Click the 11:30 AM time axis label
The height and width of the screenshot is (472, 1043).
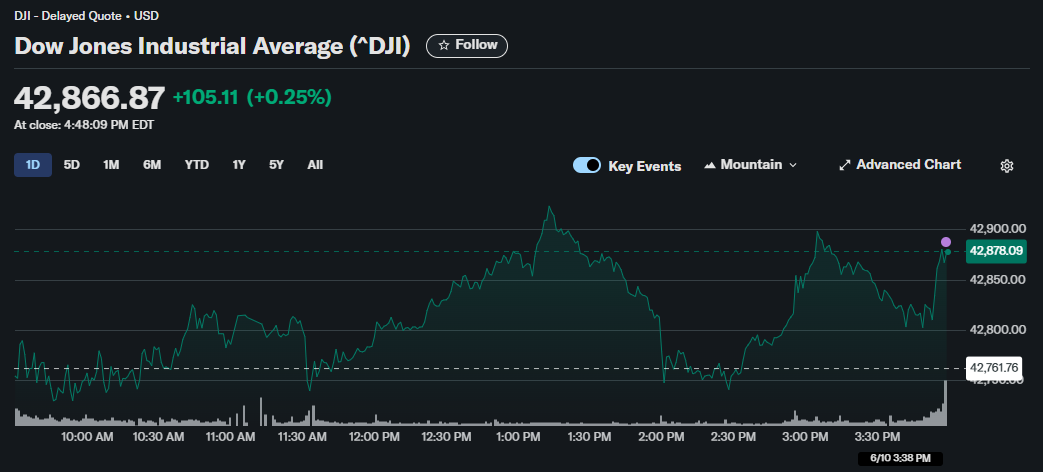pos(300,437)
